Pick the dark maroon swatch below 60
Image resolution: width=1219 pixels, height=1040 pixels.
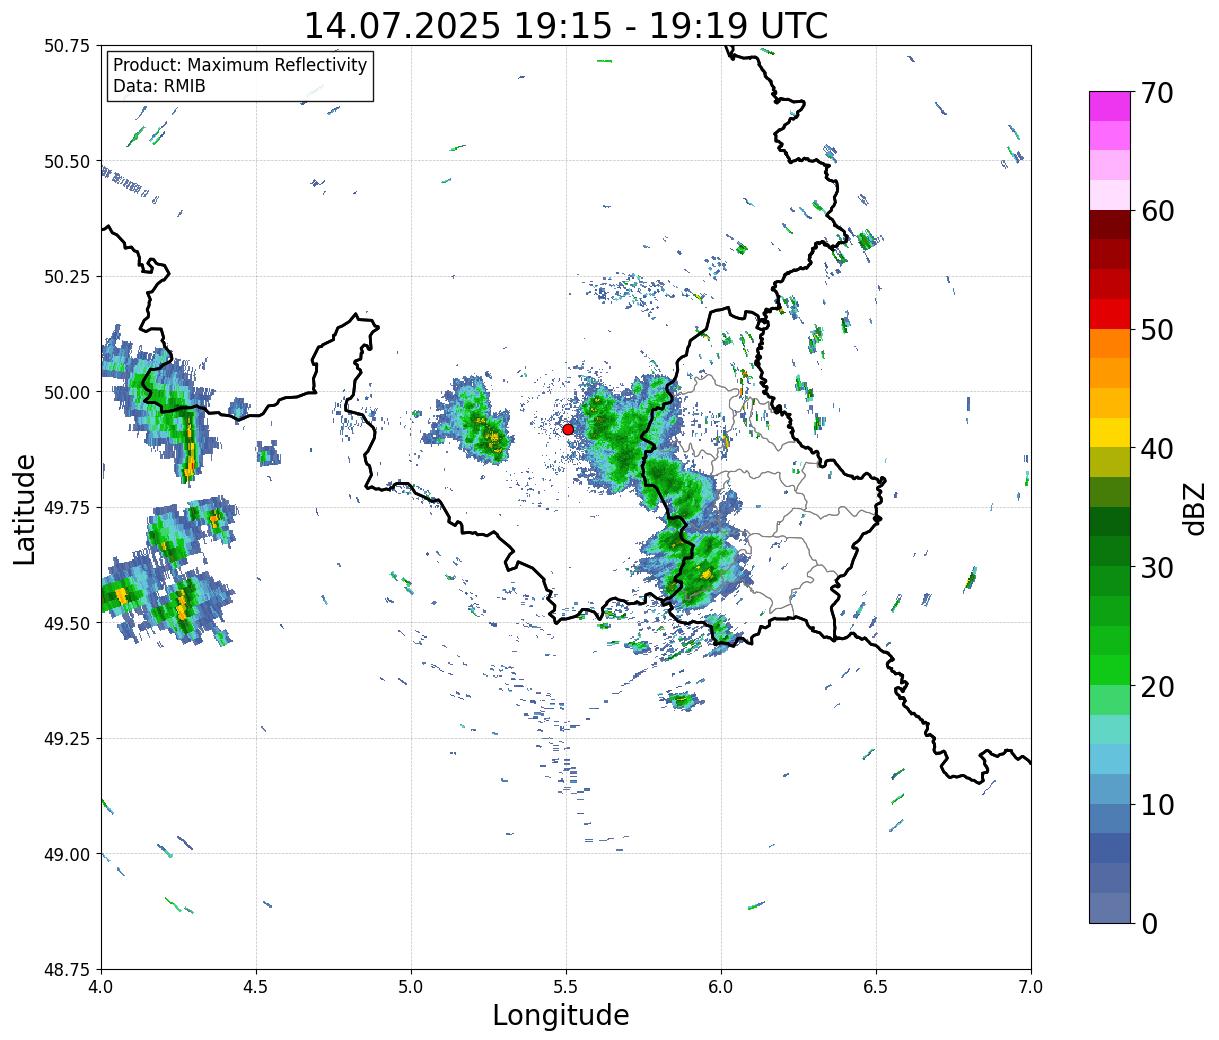point(1110,226)
